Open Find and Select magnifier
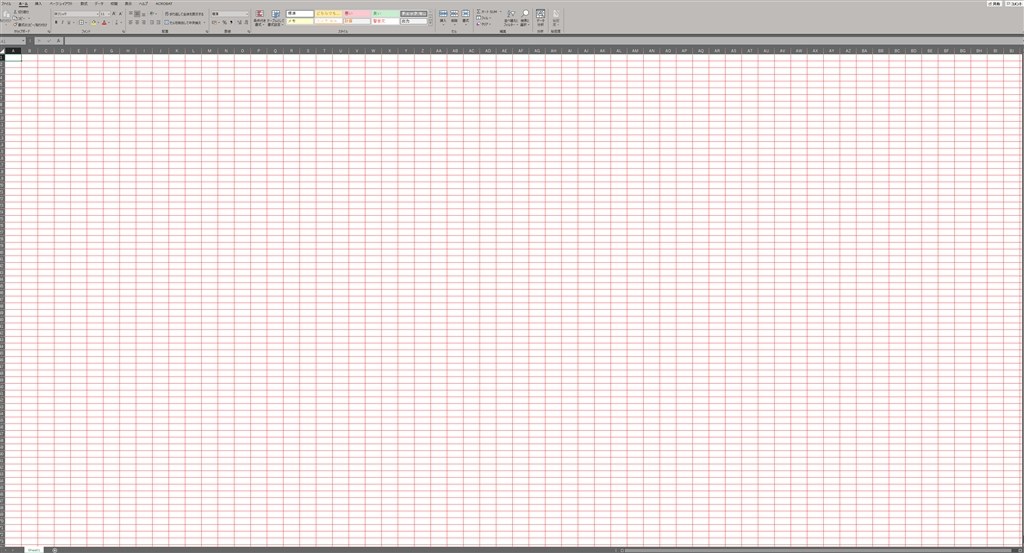1024x553 pixels. tap(525, 18)
